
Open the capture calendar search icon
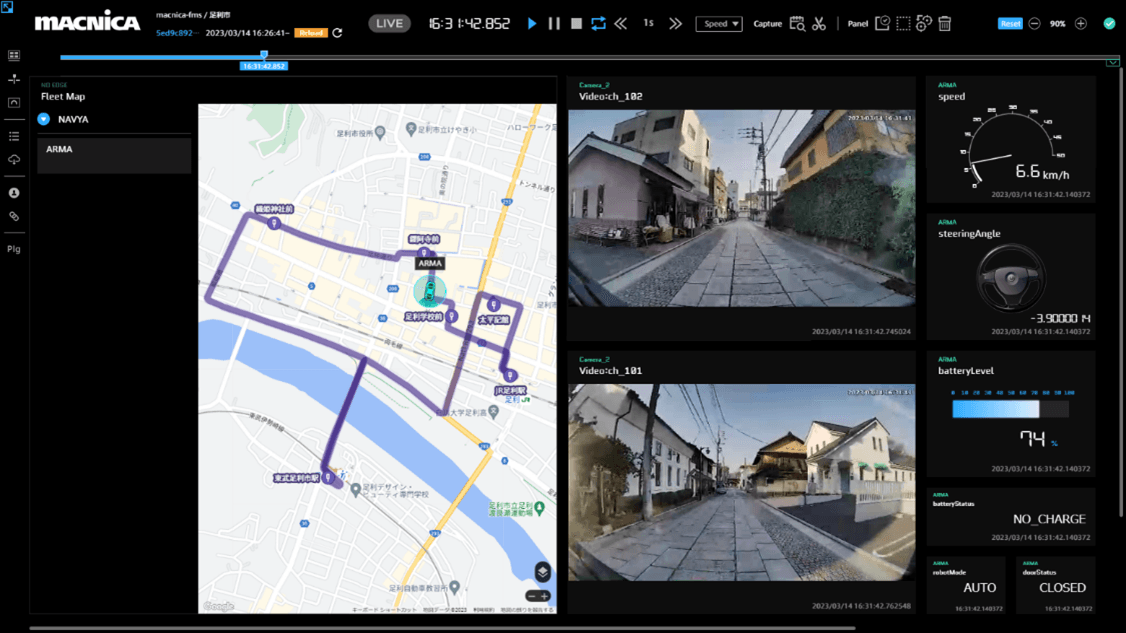click(x=797, y=23)
